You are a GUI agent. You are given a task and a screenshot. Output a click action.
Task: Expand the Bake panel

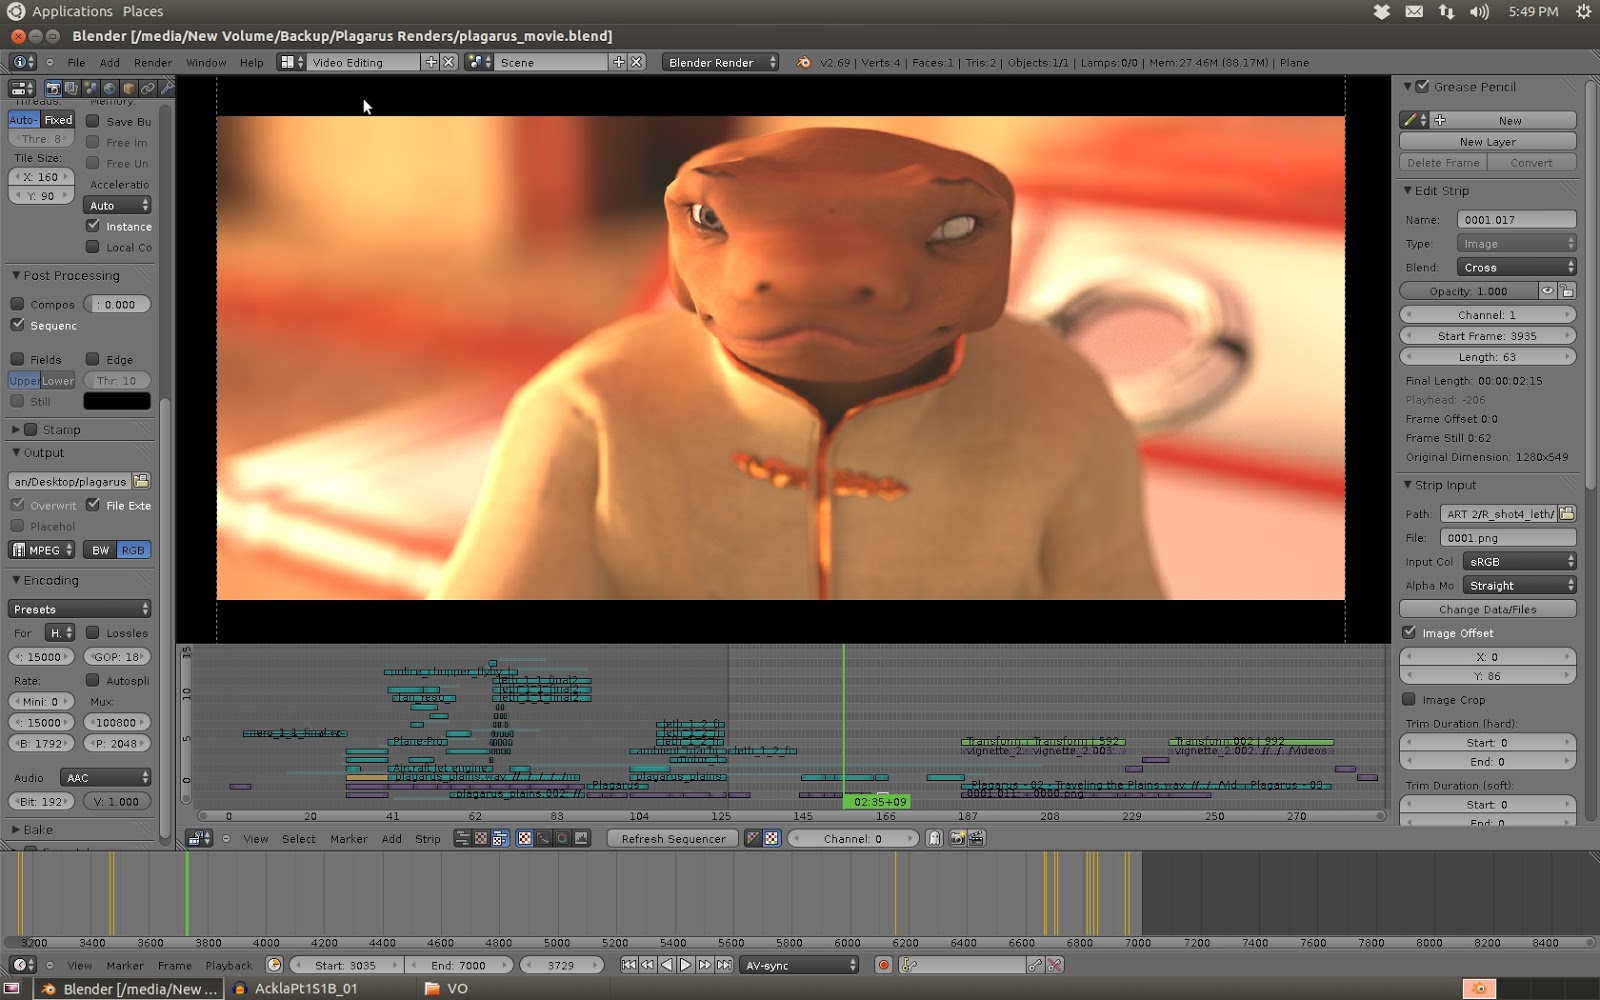[15, 829]
